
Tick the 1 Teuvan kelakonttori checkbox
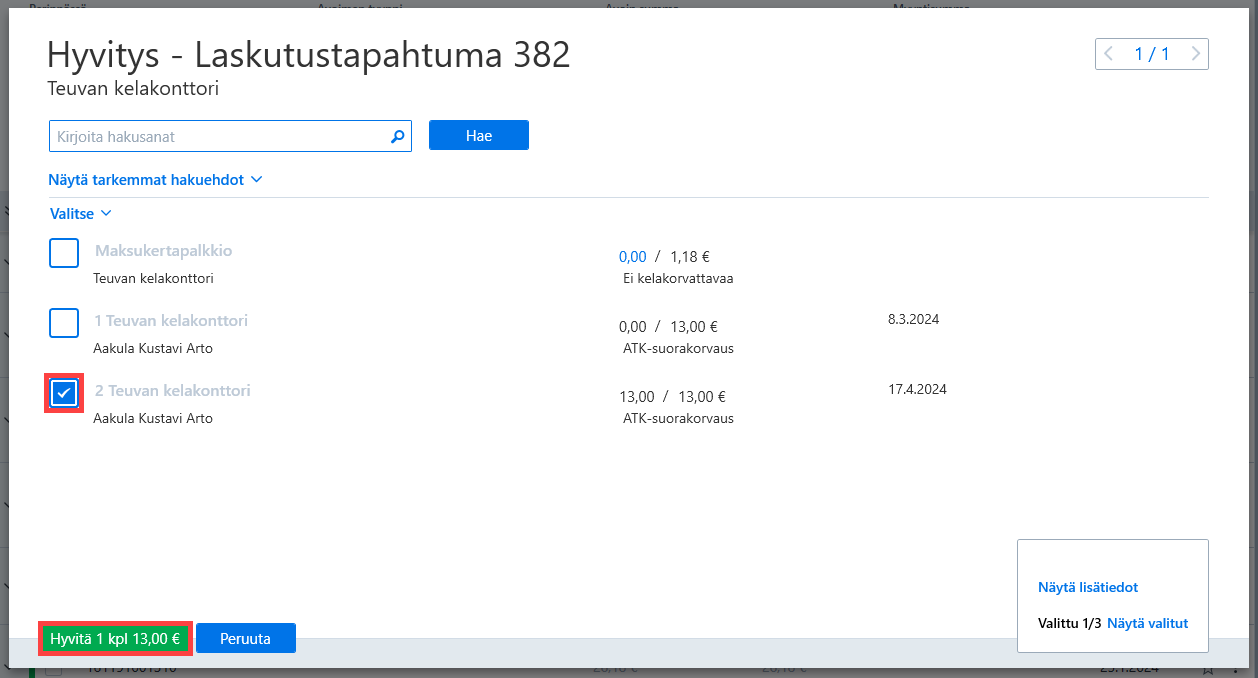coord(64,324)
